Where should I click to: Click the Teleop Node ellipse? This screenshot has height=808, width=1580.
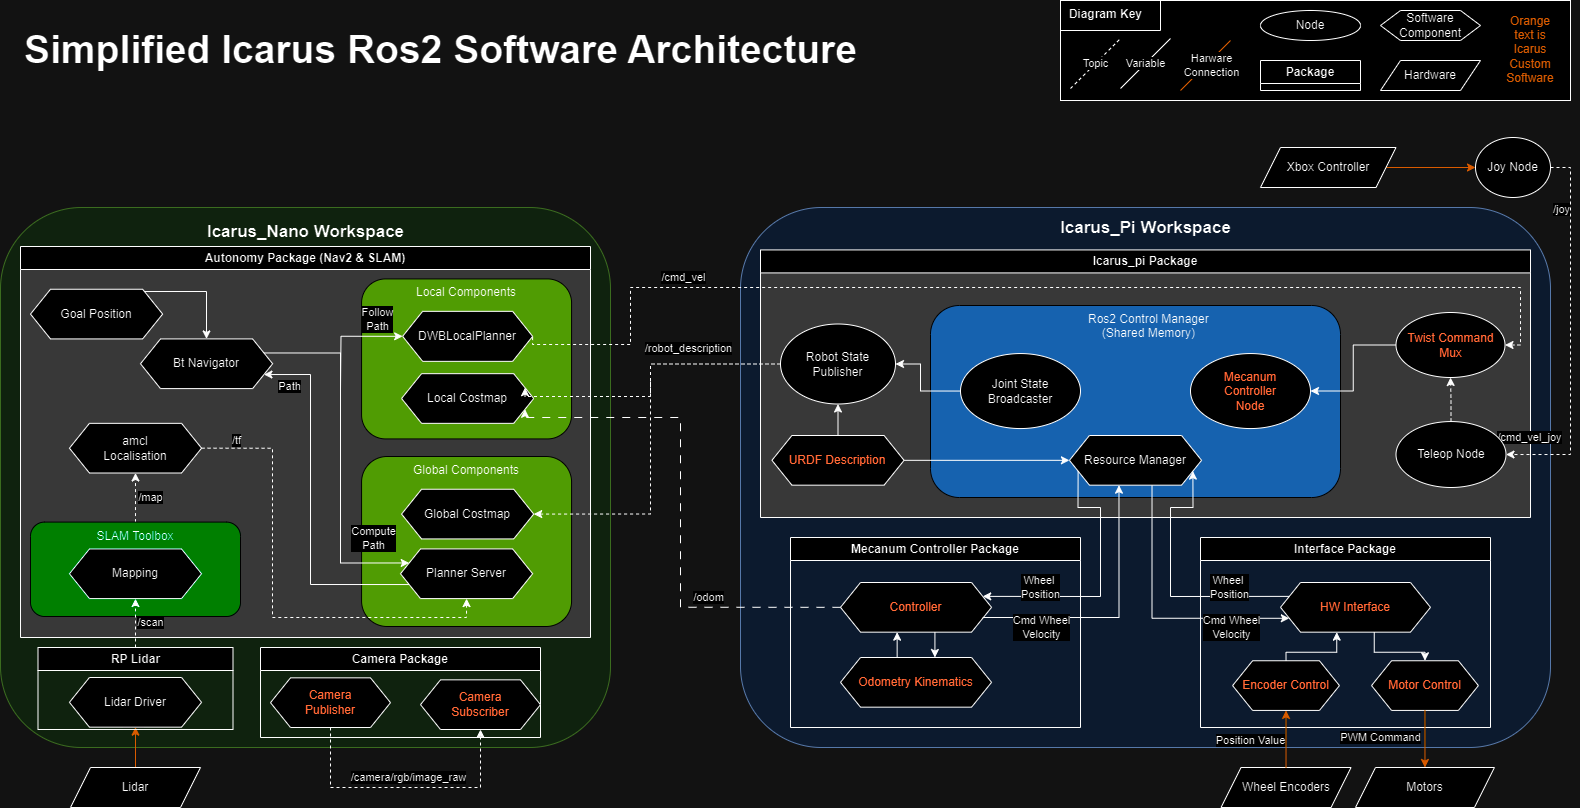(x=1450, y=454)
